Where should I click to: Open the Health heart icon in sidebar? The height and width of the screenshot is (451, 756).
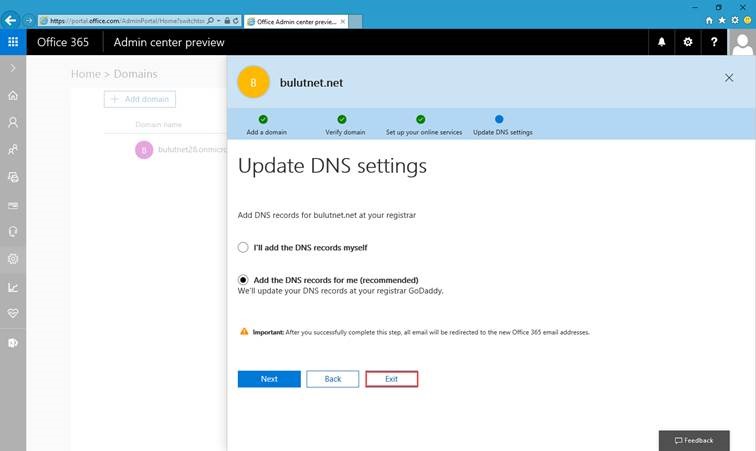point(13,314)
